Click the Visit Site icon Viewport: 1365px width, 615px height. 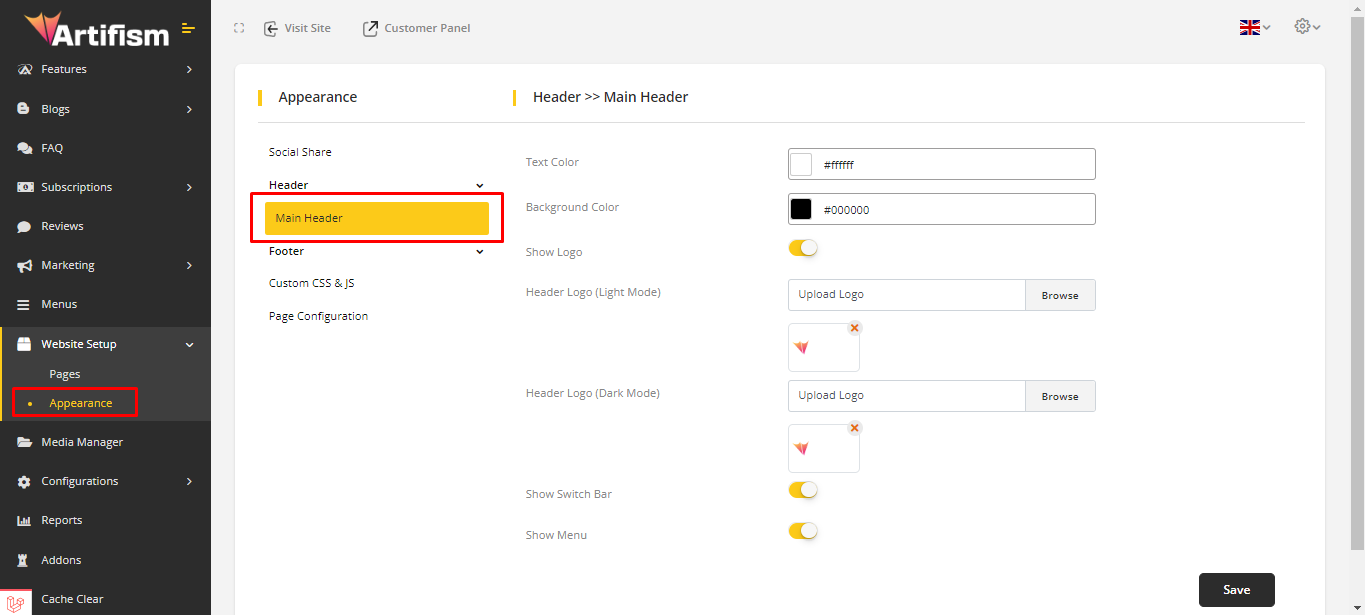(x=271, y=28)
